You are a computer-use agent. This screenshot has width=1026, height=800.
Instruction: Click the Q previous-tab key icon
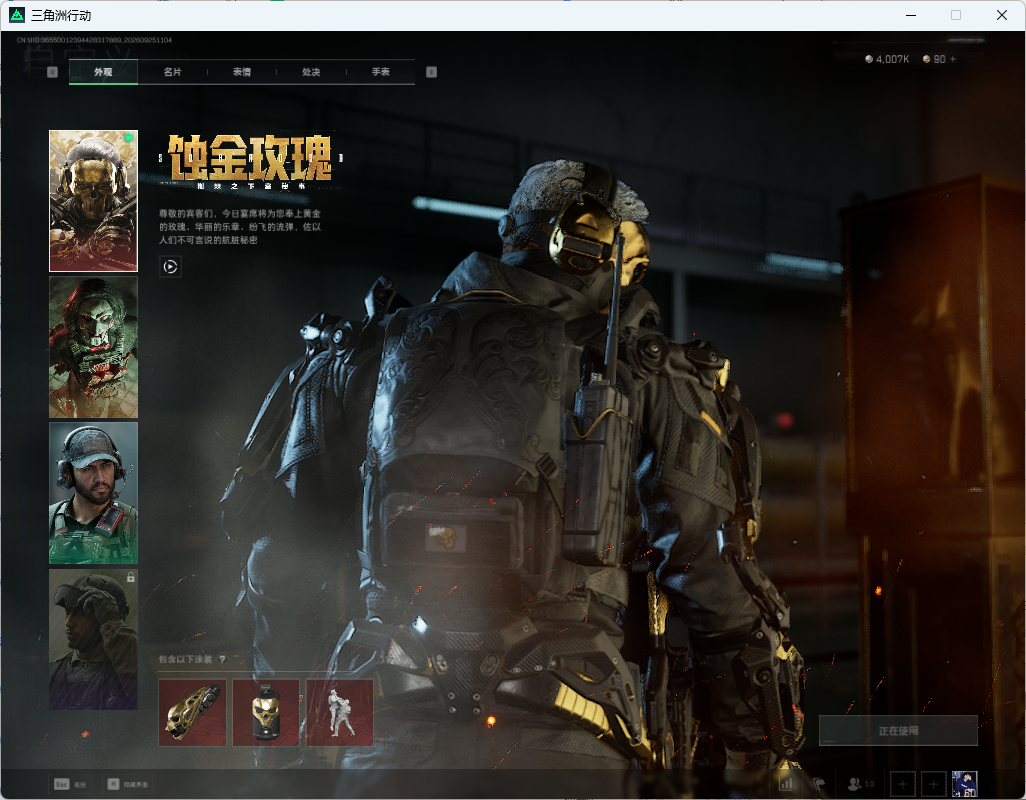click(x=53, y=72)
